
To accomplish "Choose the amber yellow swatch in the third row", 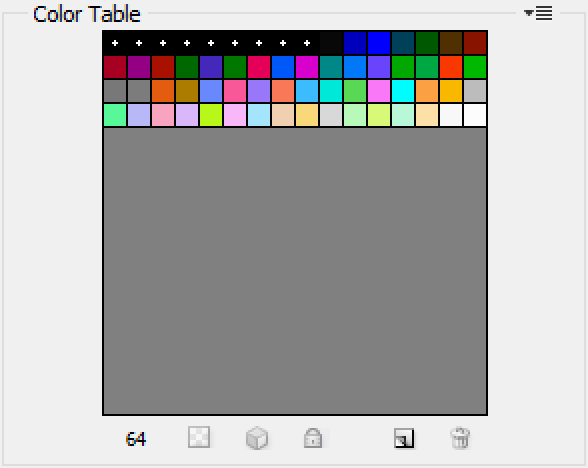I will point(451,91).
